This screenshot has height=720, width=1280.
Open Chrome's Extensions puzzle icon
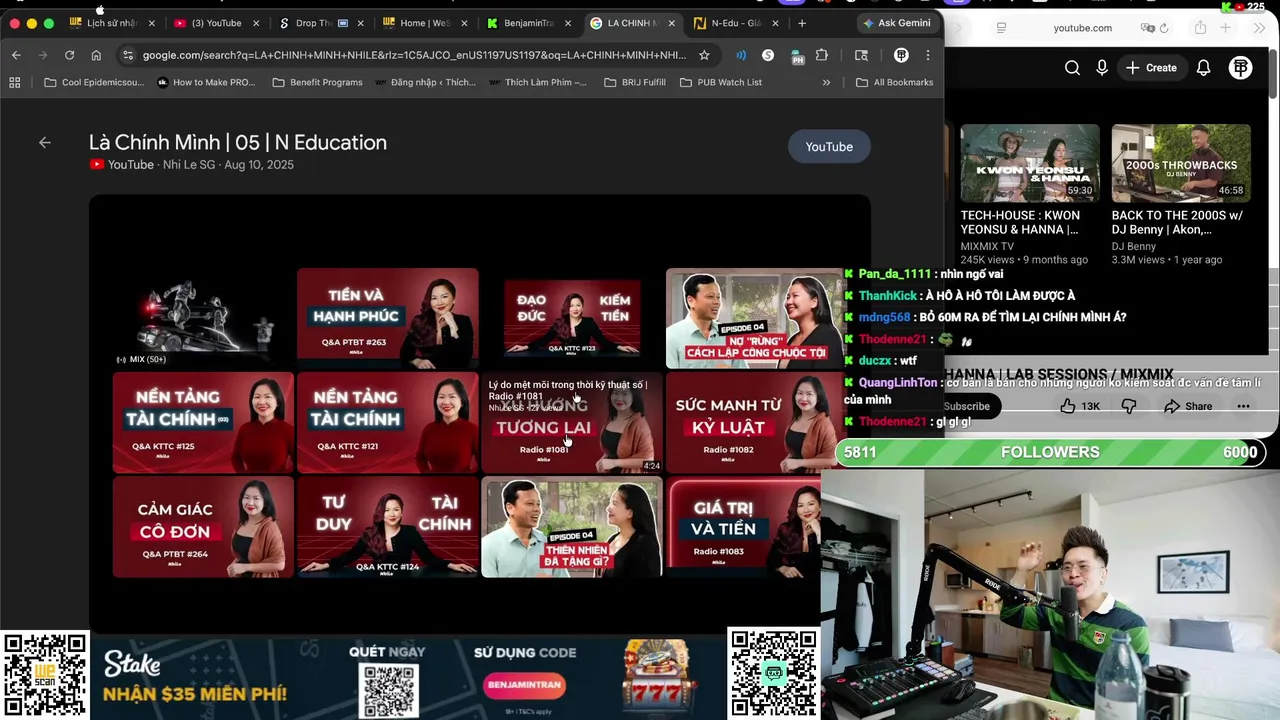coord(822,55)
